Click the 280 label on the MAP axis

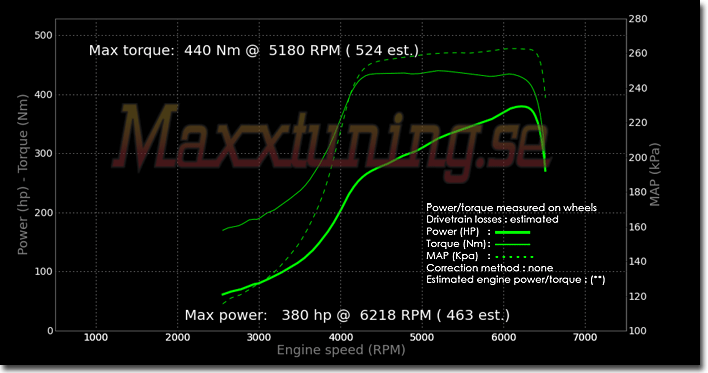(x=638, y=19)
